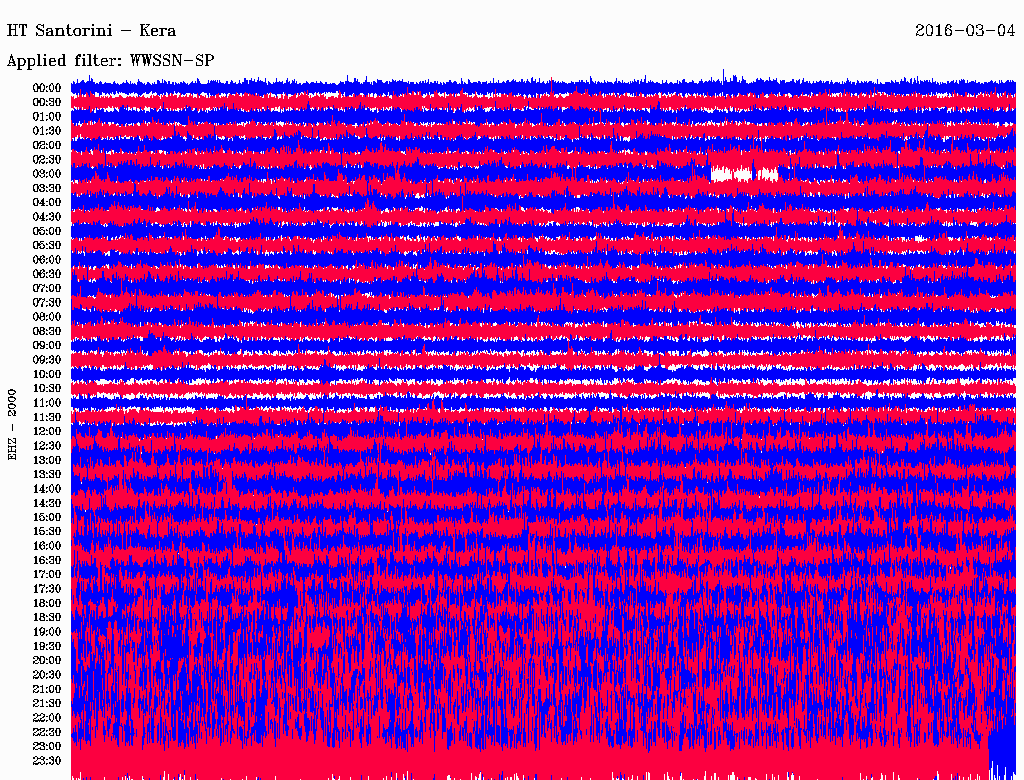The image size is (1024, 780).
Task: Select the 06:00 time row label
Action: point(47,260)
